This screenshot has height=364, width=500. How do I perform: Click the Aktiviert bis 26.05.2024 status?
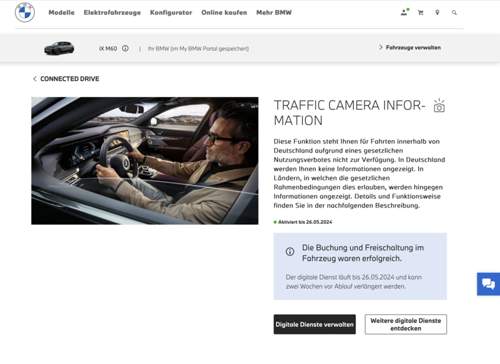coord(303,222)
